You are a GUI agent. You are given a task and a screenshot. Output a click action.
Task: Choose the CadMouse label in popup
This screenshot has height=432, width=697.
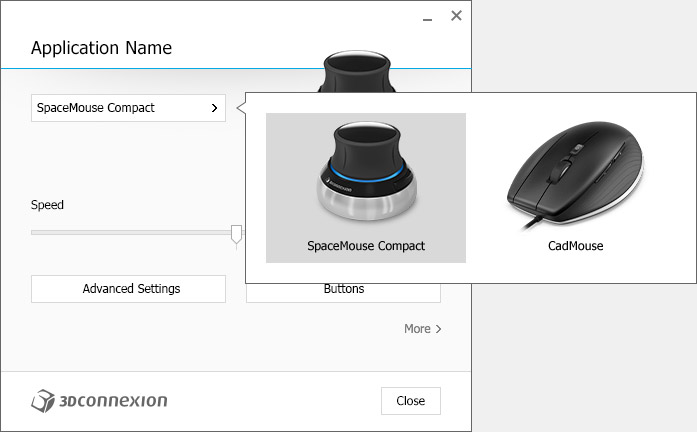575,245
